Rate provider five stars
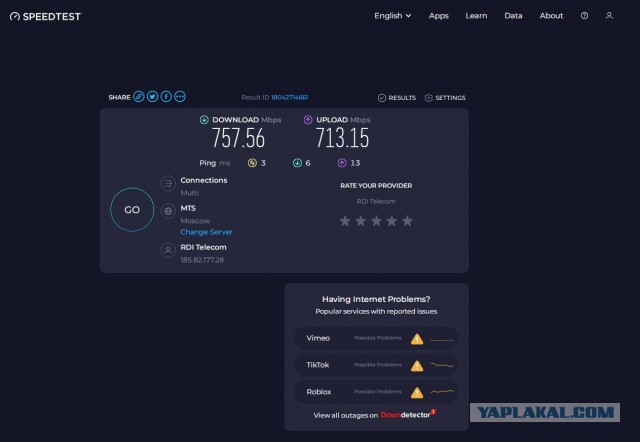Image resolution: width=640 pixels, height=442 pixels. 407,221
